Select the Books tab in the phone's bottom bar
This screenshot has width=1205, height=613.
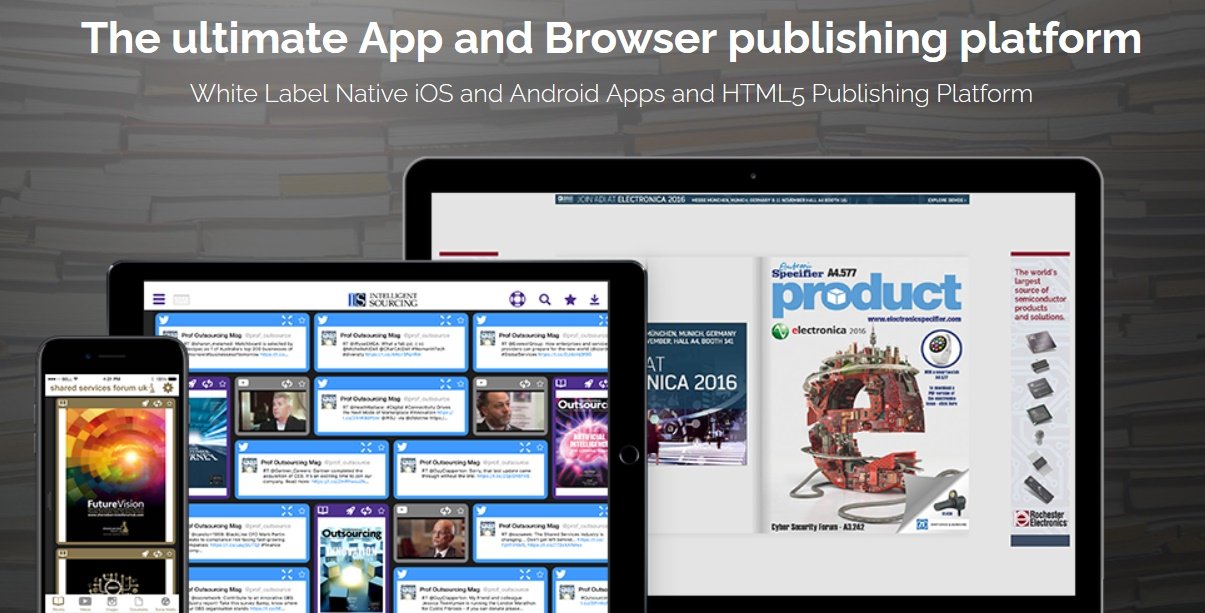(58, 602)
